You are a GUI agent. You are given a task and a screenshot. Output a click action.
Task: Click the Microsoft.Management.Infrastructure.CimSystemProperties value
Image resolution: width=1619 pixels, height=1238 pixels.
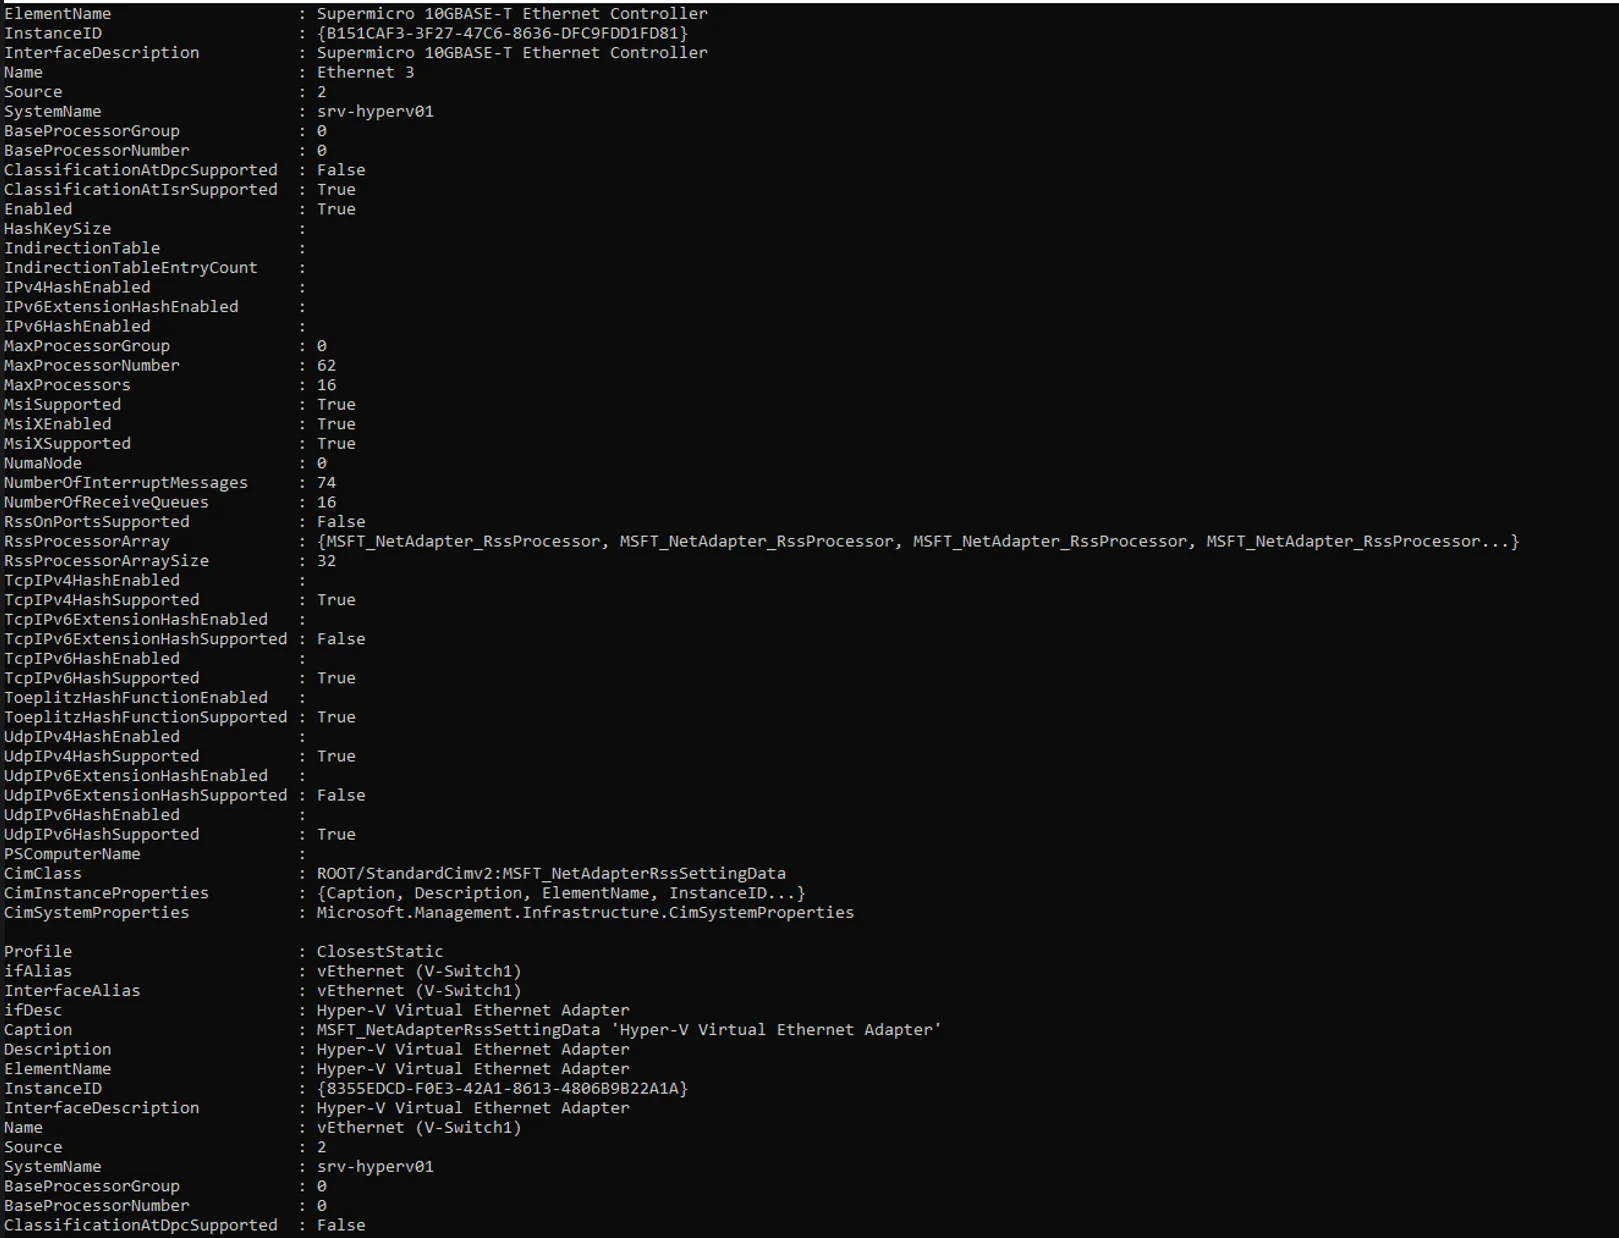[x=585, y=912]
